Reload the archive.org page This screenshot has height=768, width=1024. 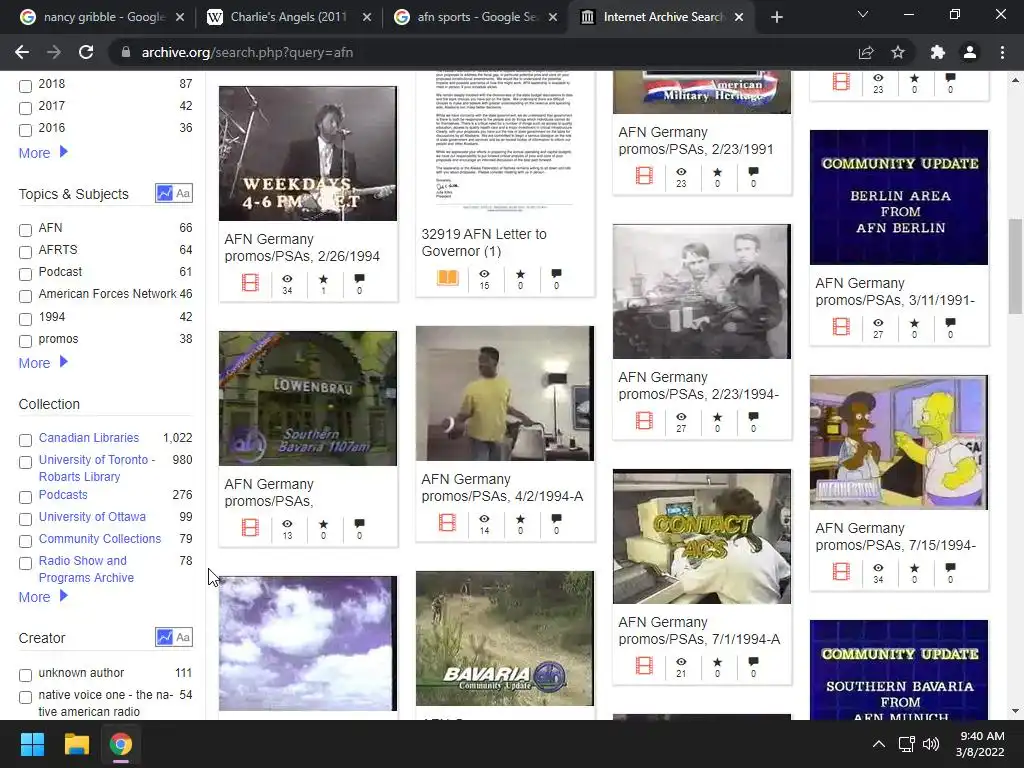86,52
